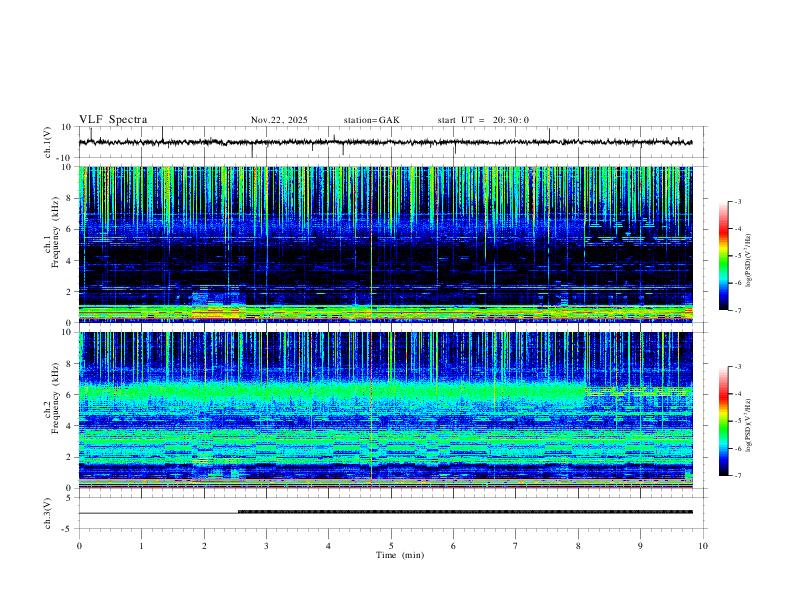Click the "VLF Spectra" plot title
This screenshot has height=612, width=792.
pos(113,120)
